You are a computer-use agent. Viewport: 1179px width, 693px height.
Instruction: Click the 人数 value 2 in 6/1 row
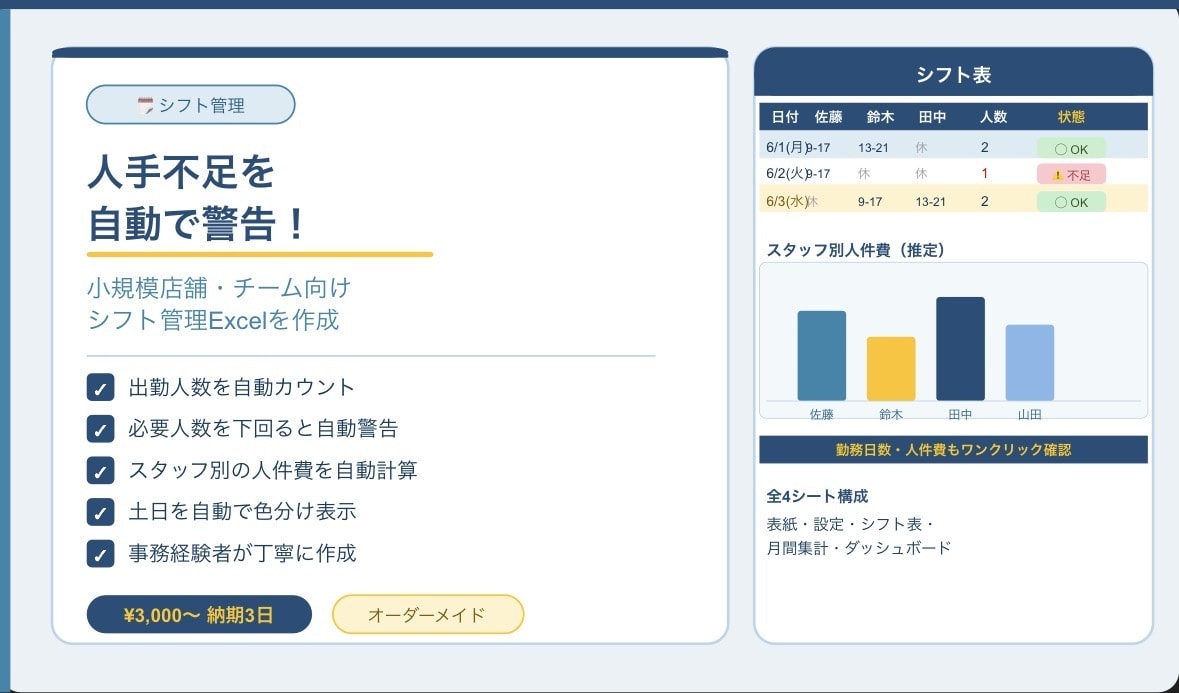tap(985, 147)
